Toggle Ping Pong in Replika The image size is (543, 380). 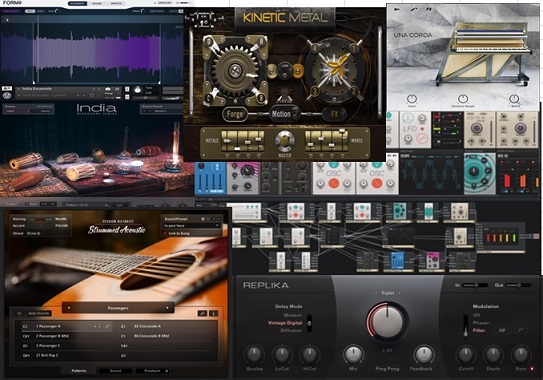[x=387, y=369]
